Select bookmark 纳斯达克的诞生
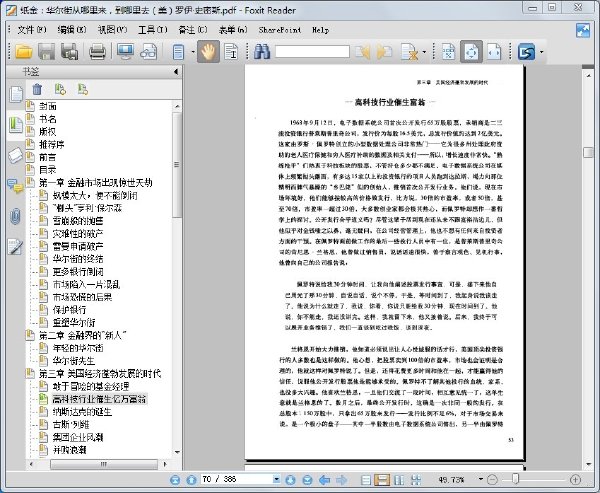Image resolution: width=600 pixels, height=493 pixels. coord(82,412)
